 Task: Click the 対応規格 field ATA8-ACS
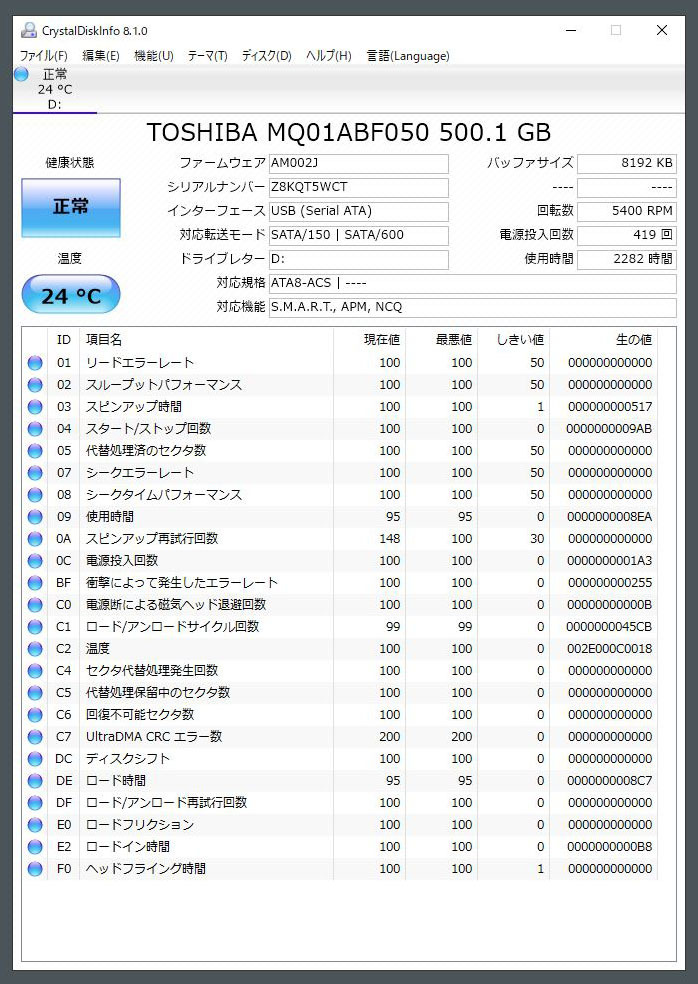coord(473,283)
